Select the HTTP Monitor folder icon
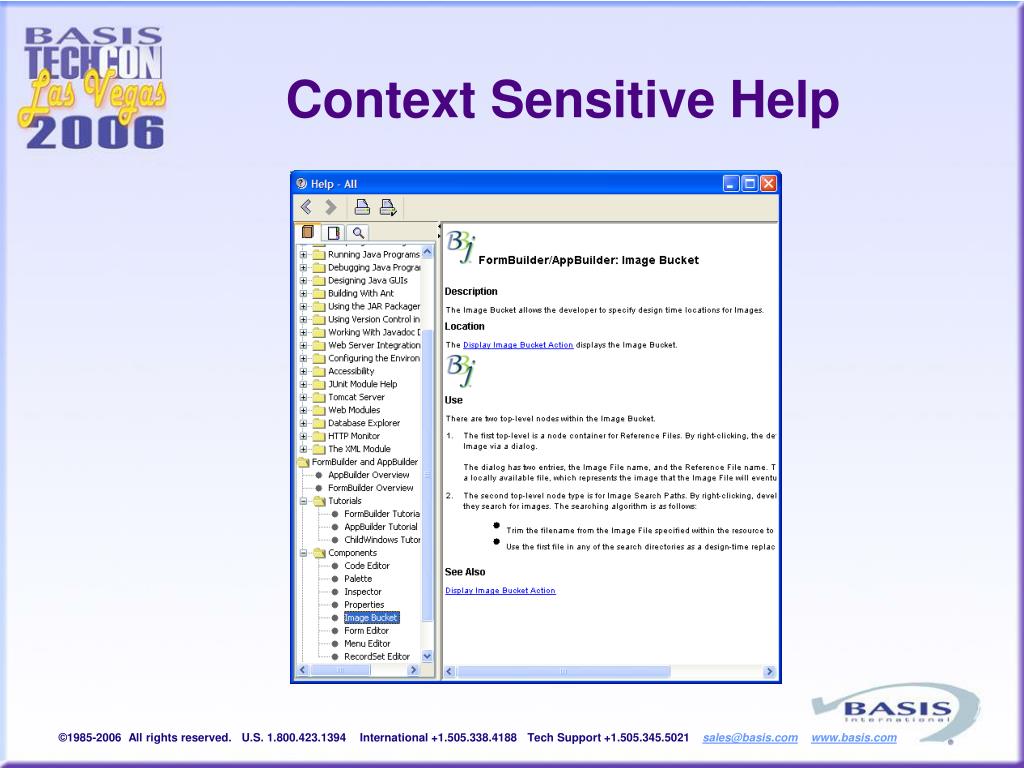This screenshot has height=768, width=1024. pos(319,436)
